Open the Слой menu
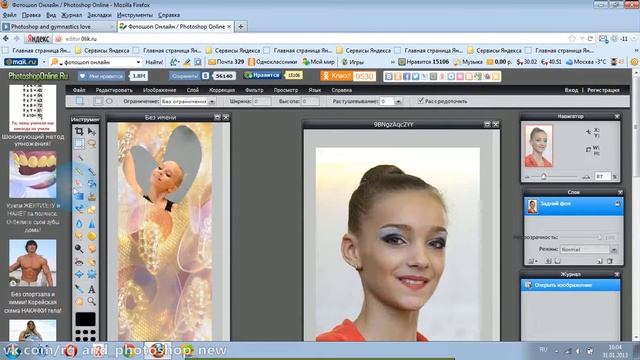 click(193, 90)
